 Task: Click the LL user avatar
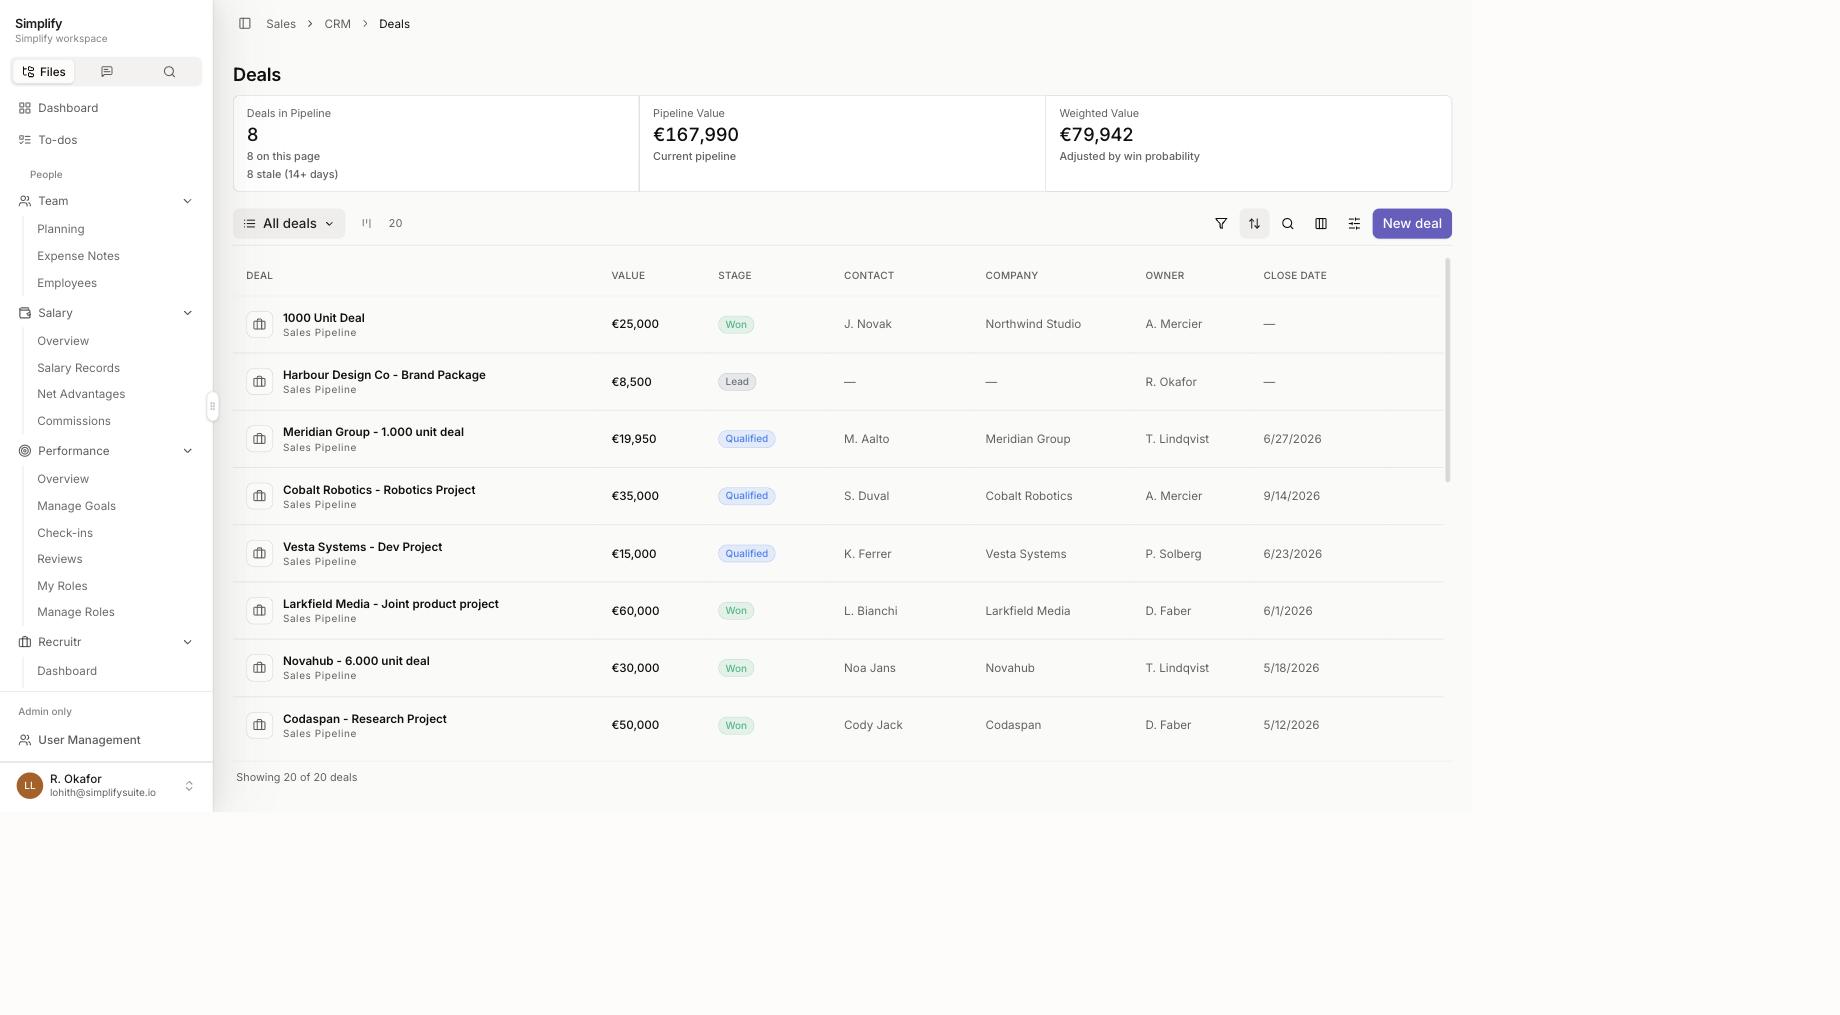tap(30, 786)
